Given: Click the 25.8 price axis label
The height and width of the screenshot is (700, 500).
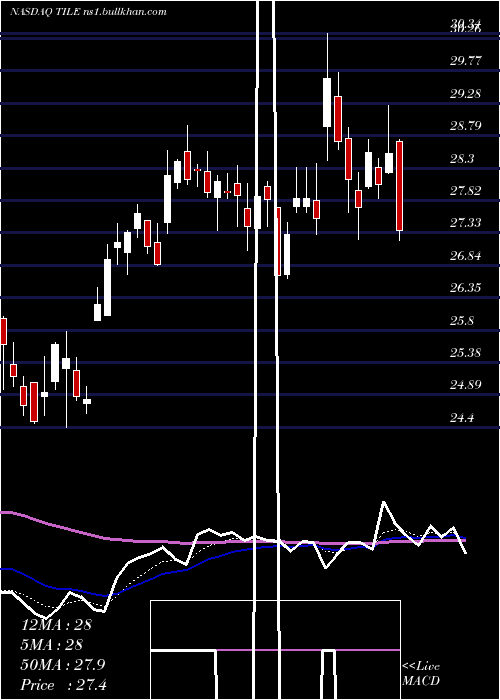Looking at the screenshot, I should point(462,321).
